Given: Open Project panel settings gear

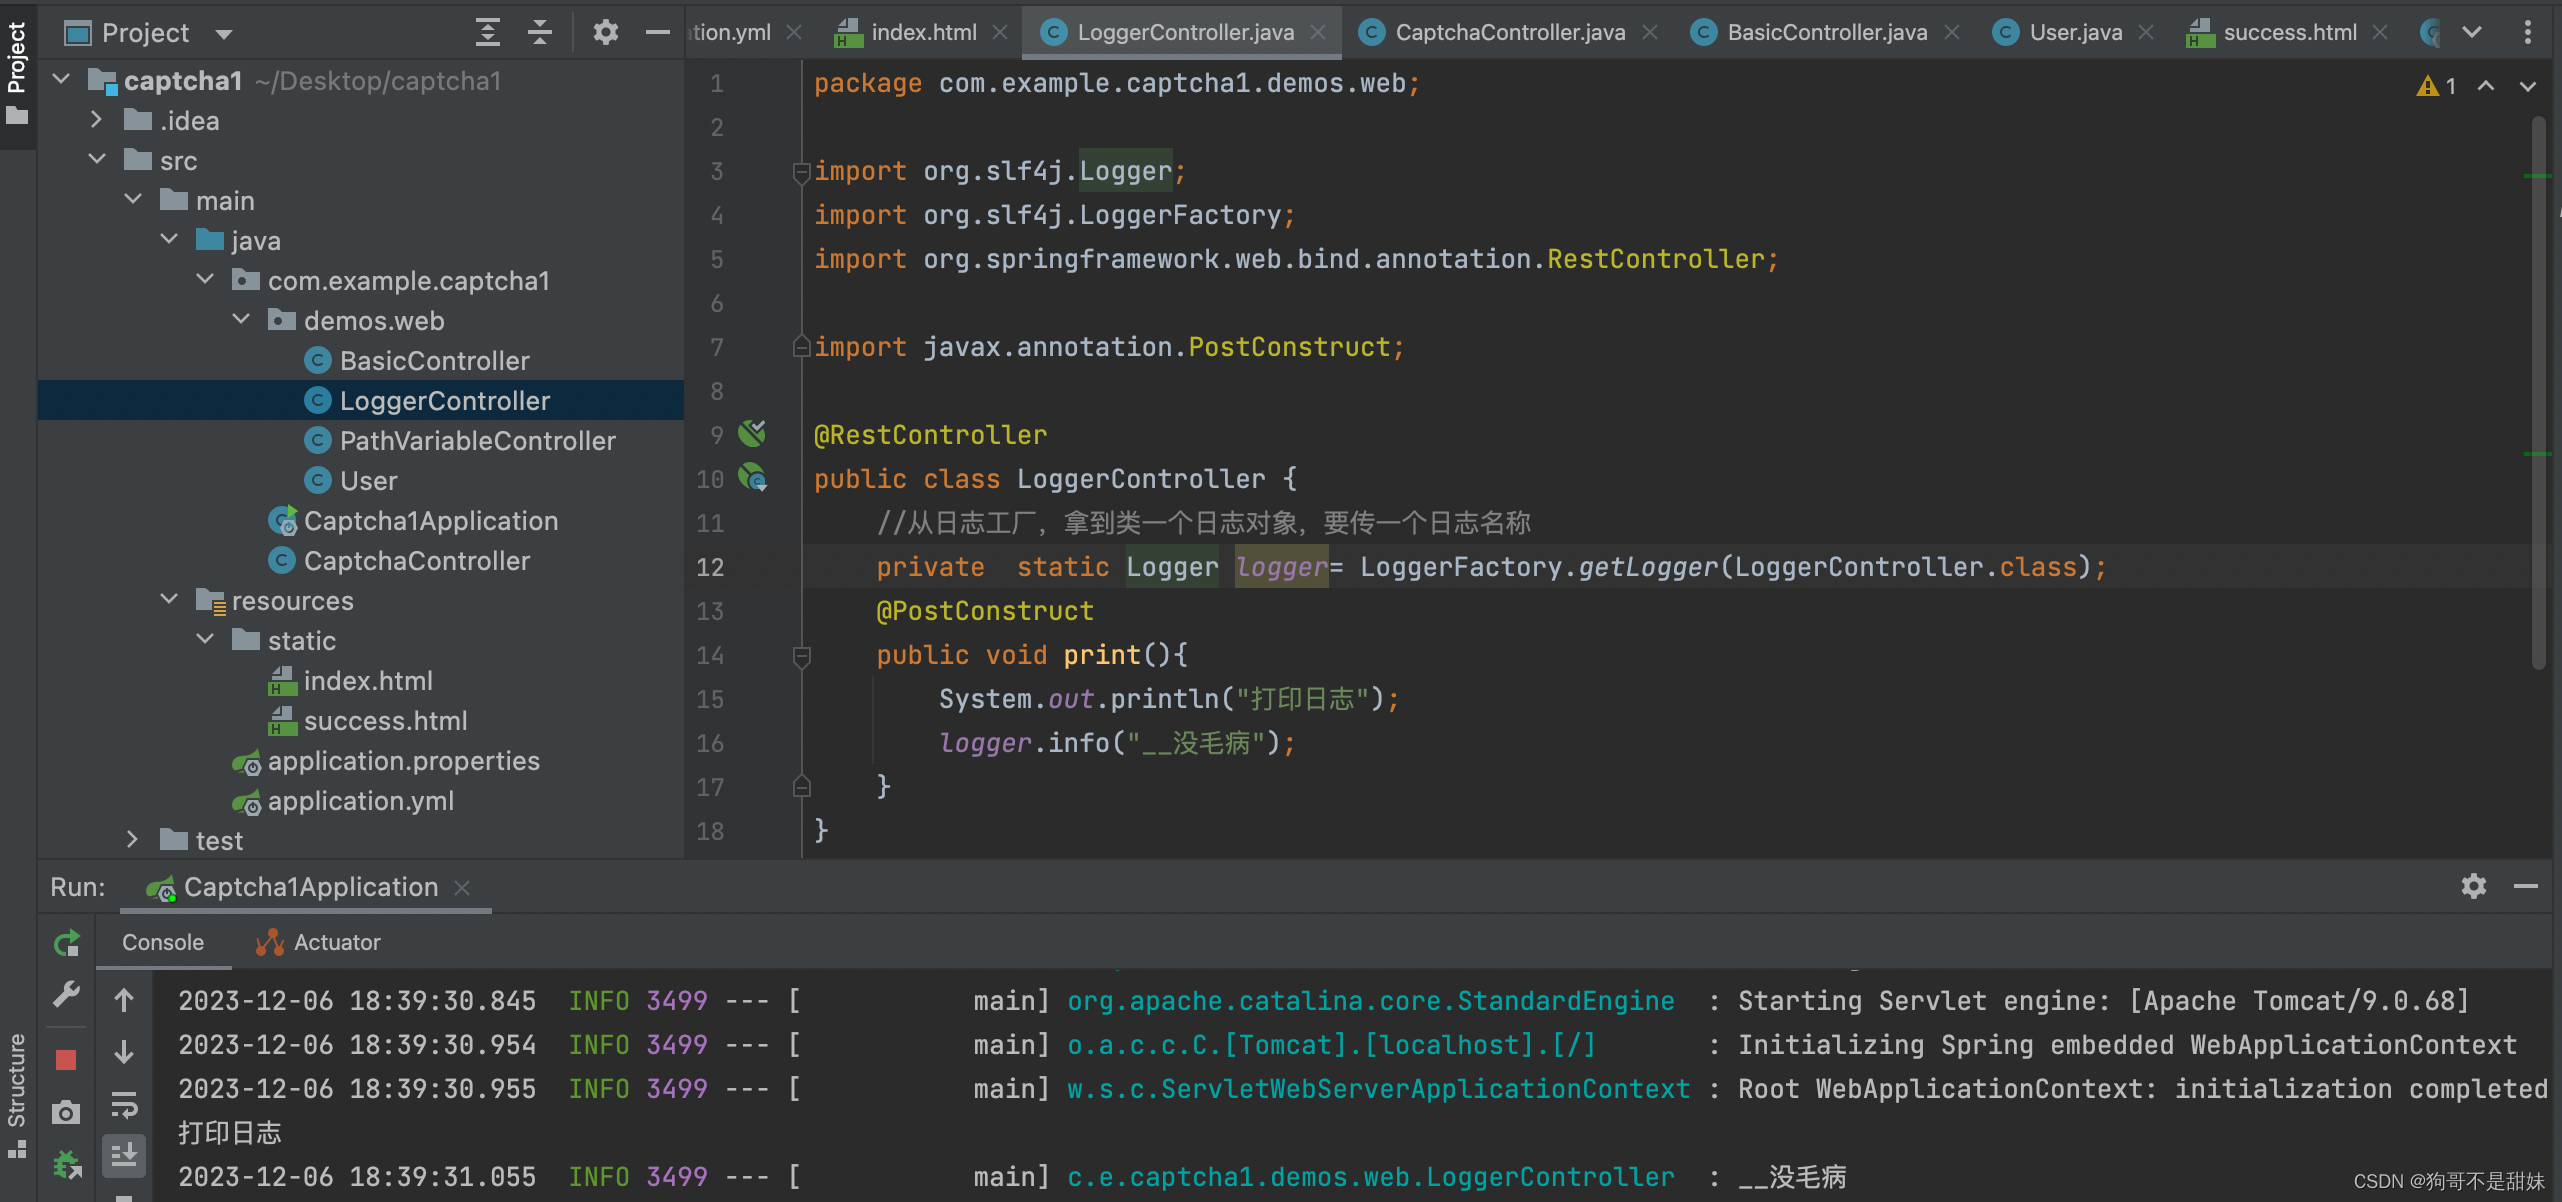Looking at the screenshot, I should 605,33.
